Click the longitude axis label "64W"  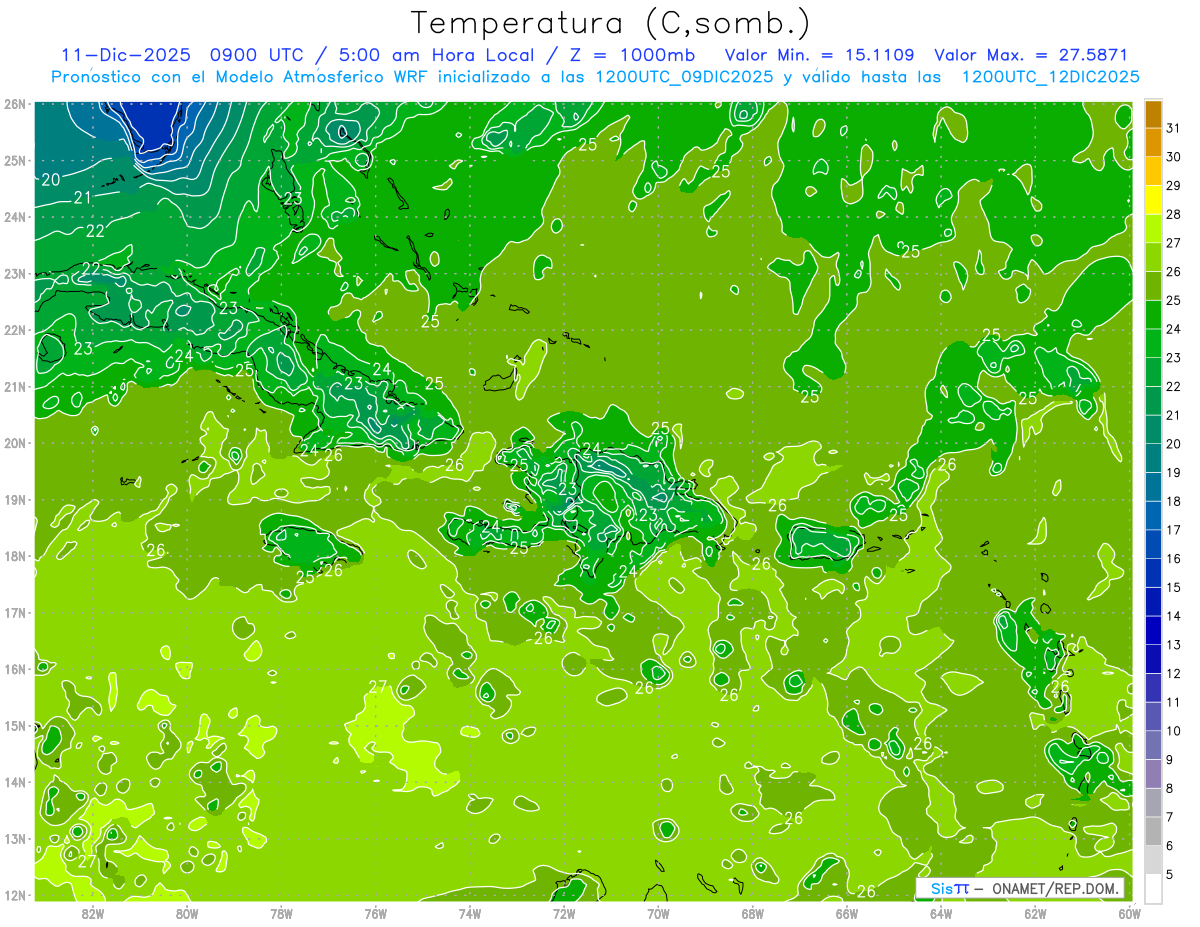pos(941,913)
